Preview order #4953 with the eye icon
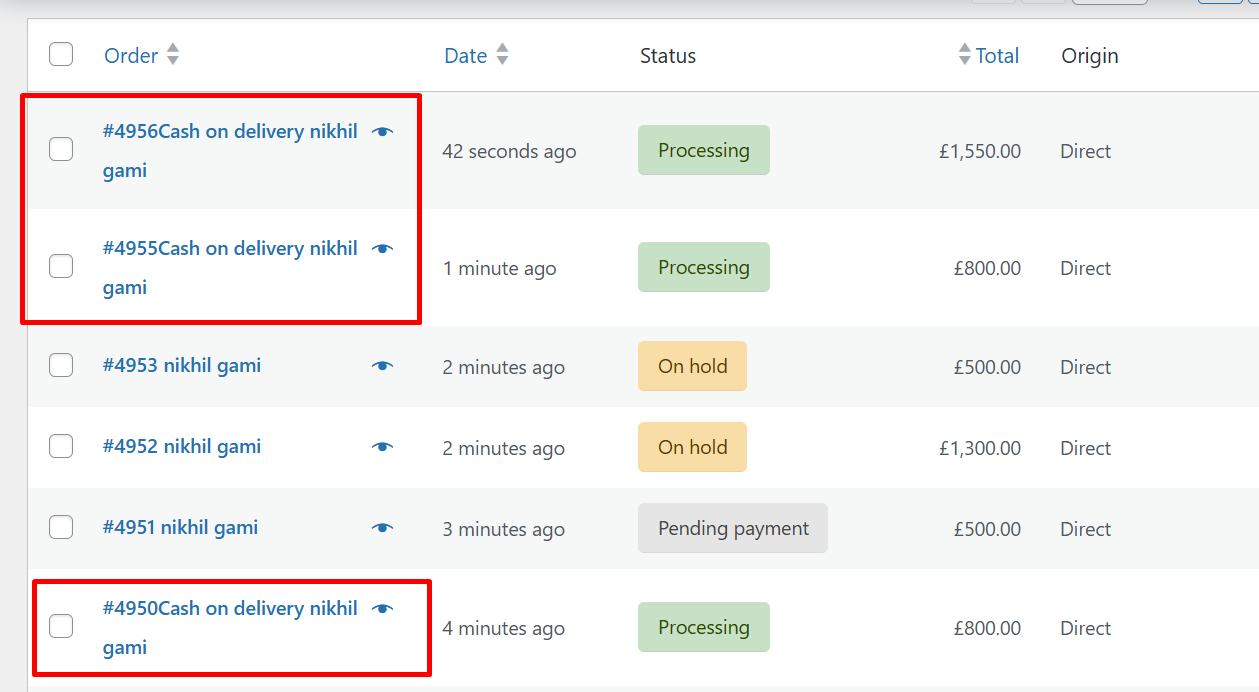This screenshot has height=692, width=1259. click(x=382, y=366)
